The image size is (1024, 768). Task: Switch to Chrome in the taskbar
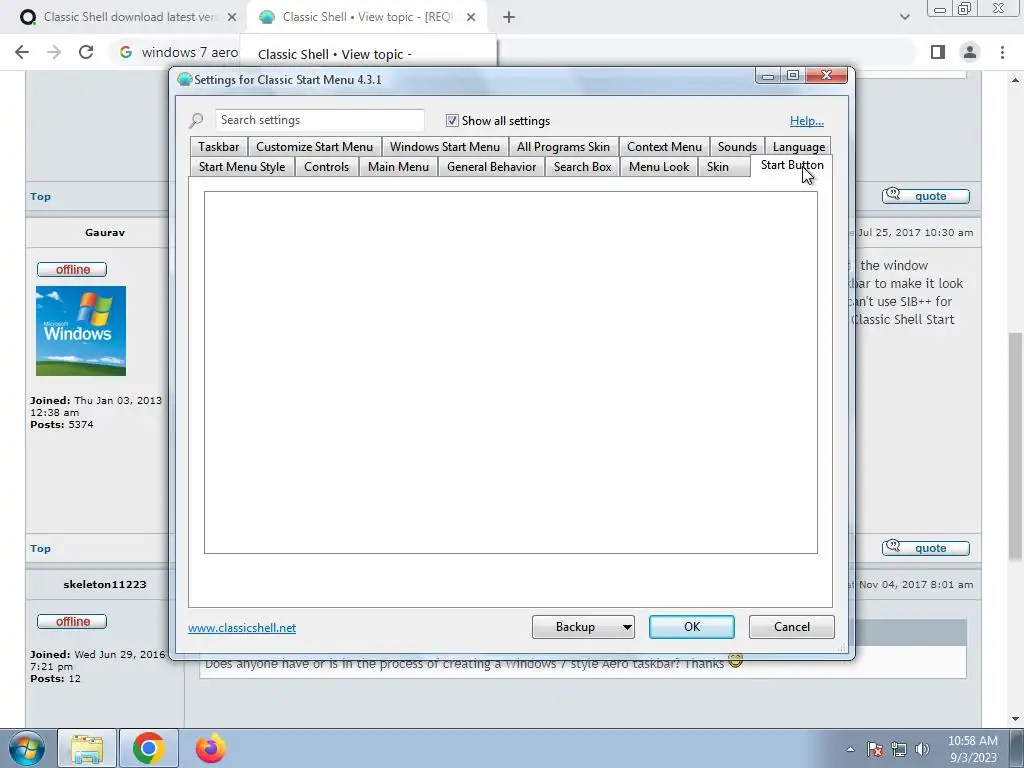[x=149, y=748]
